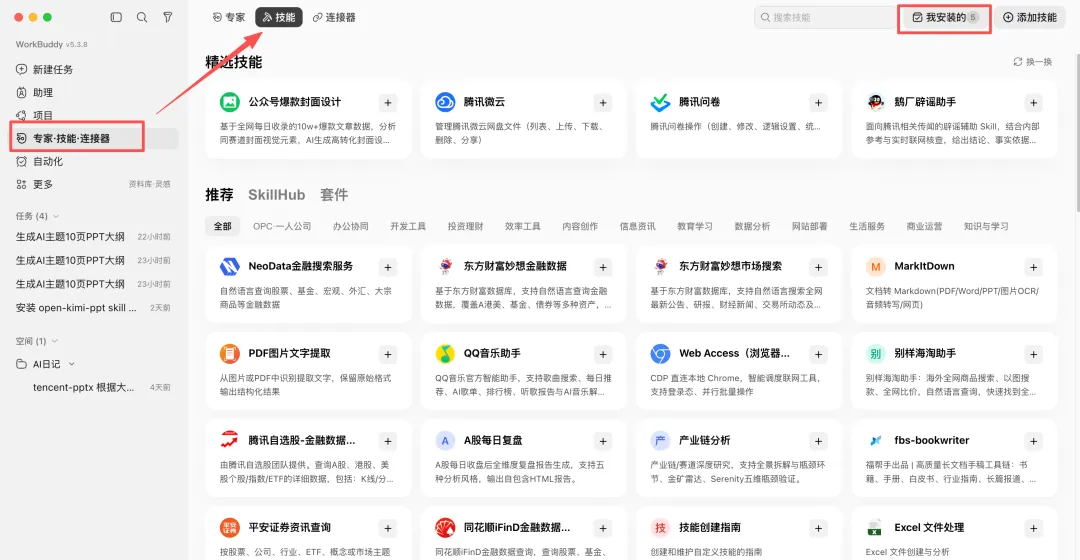Filter by 网站部署 category
1080x560 pixels.
pyautogui.click(x=809, y=226)
